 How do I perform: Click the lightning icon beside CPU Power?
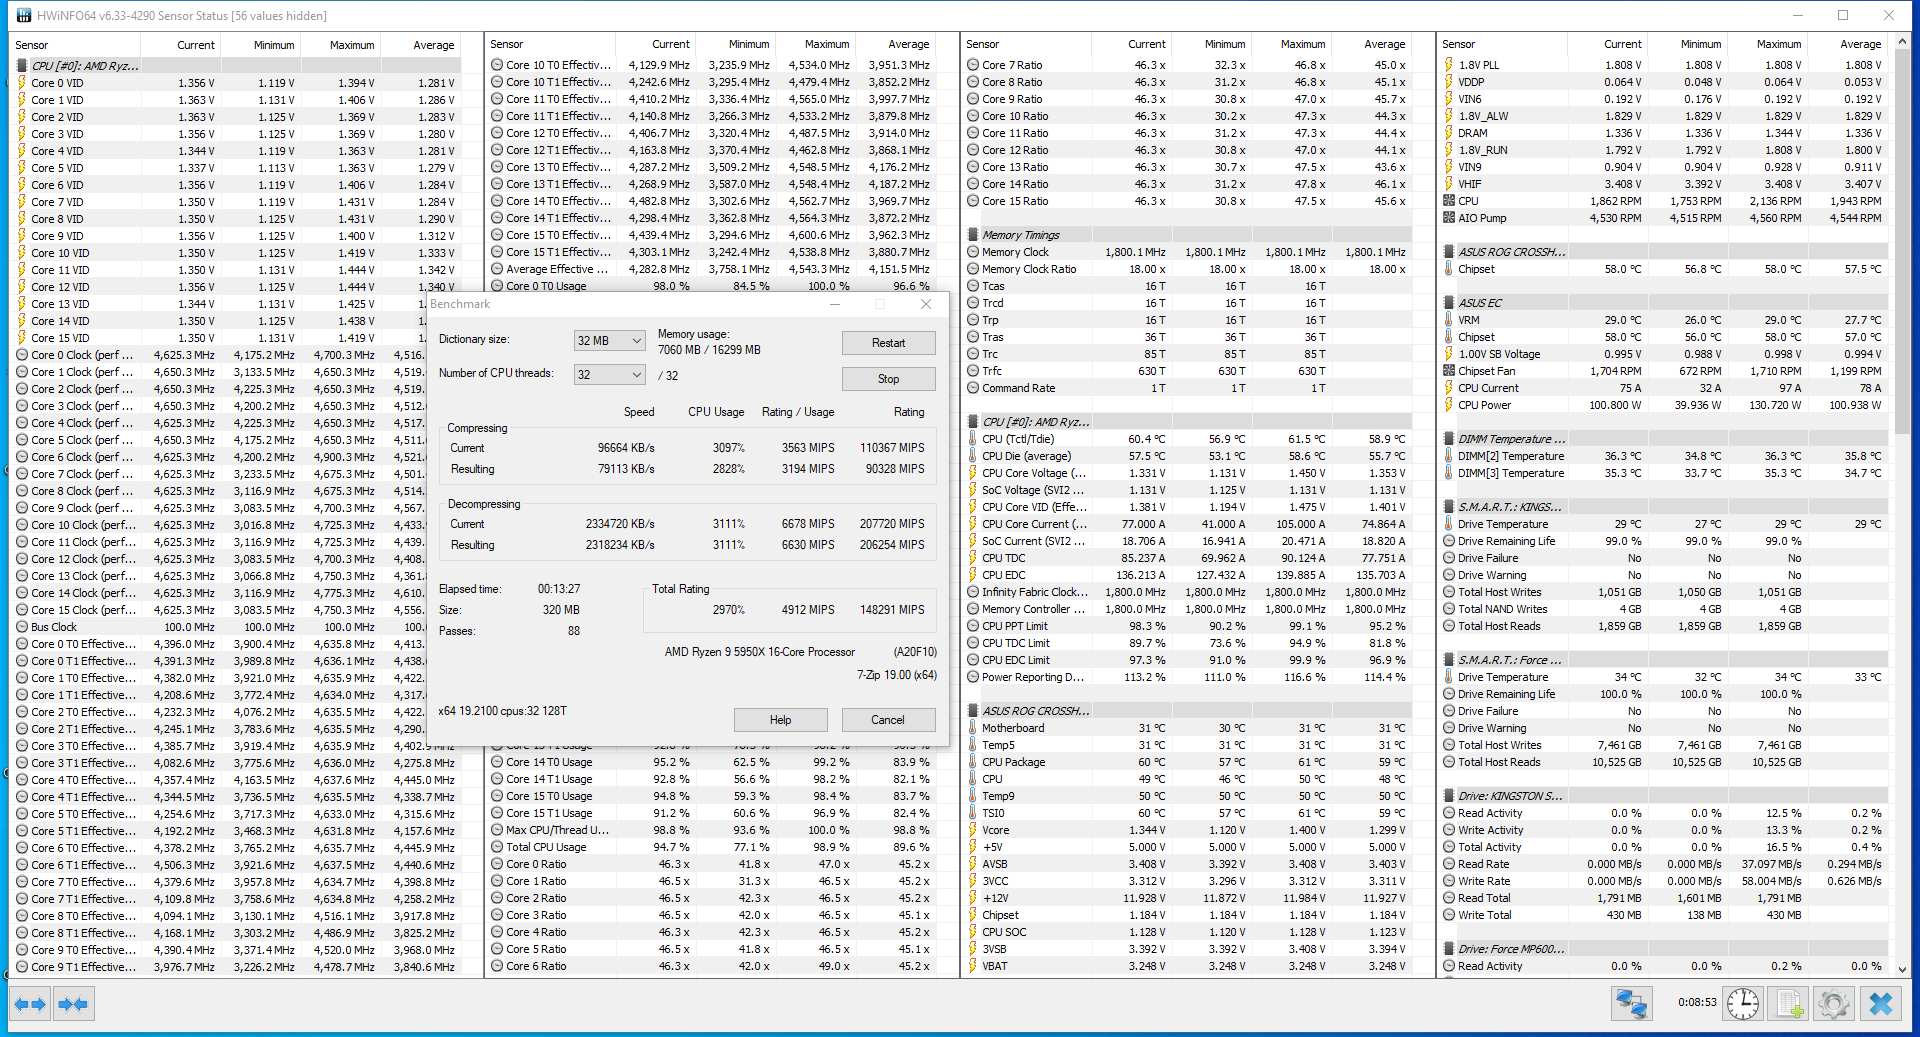click(x=1448, y=405)
